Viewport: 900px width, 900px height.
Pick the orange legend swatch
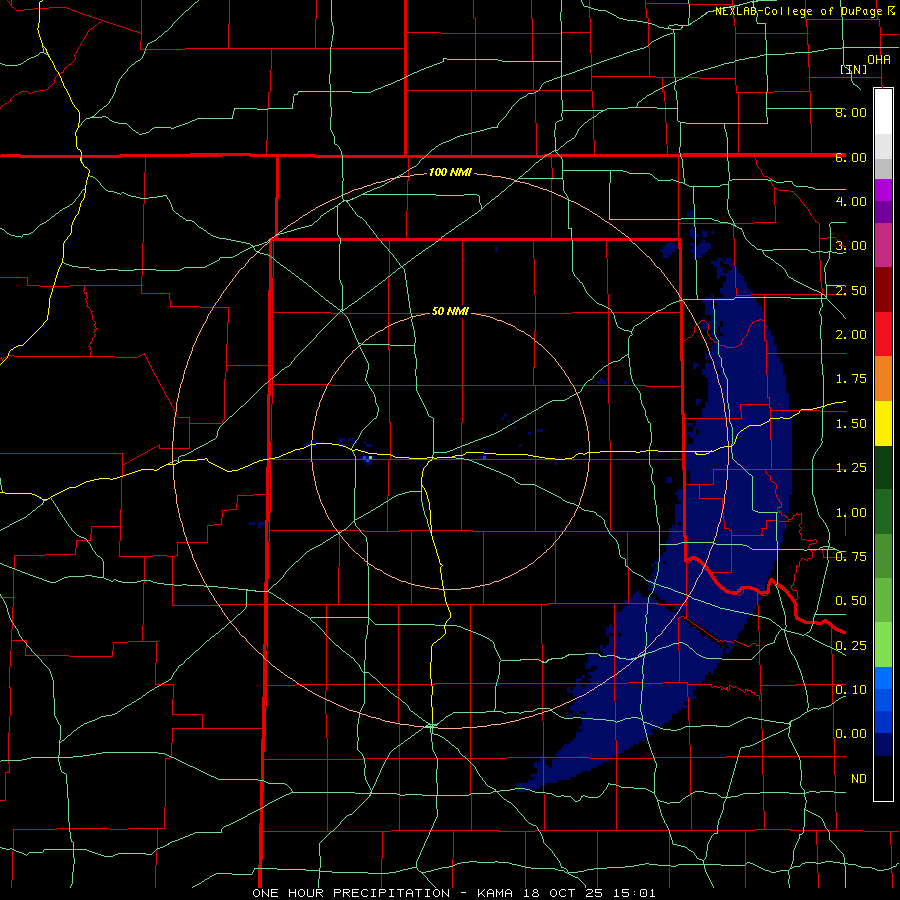[x=883, y=379]
